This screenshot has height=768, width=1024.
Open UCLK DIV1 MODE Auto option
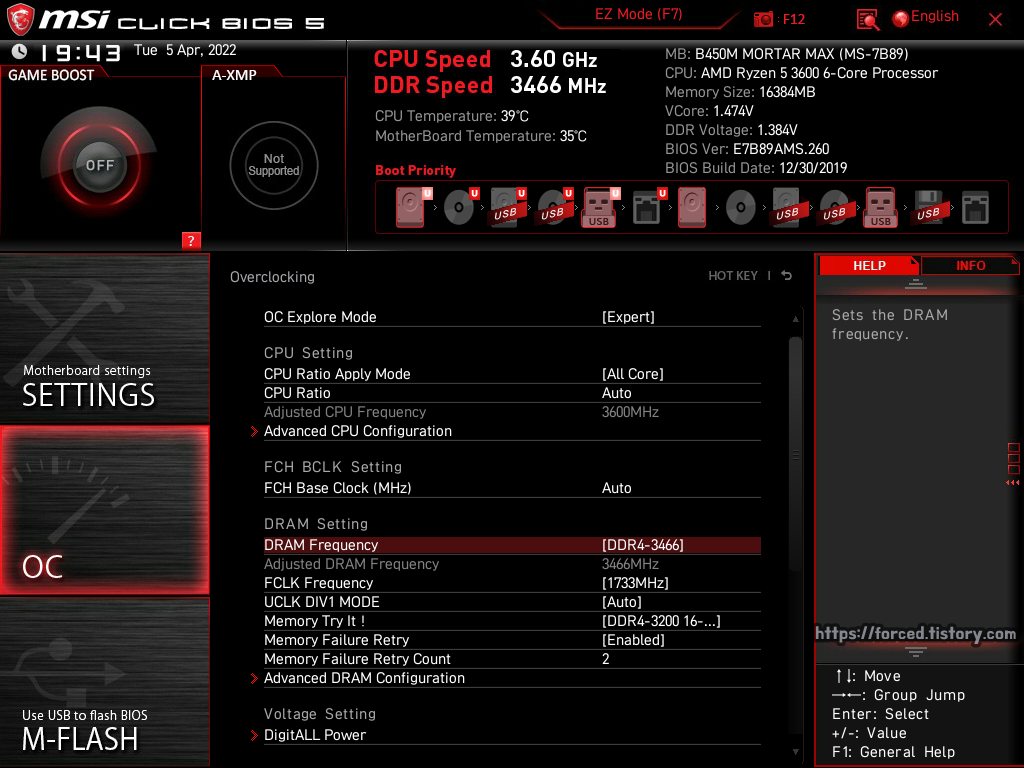(512, 601)
